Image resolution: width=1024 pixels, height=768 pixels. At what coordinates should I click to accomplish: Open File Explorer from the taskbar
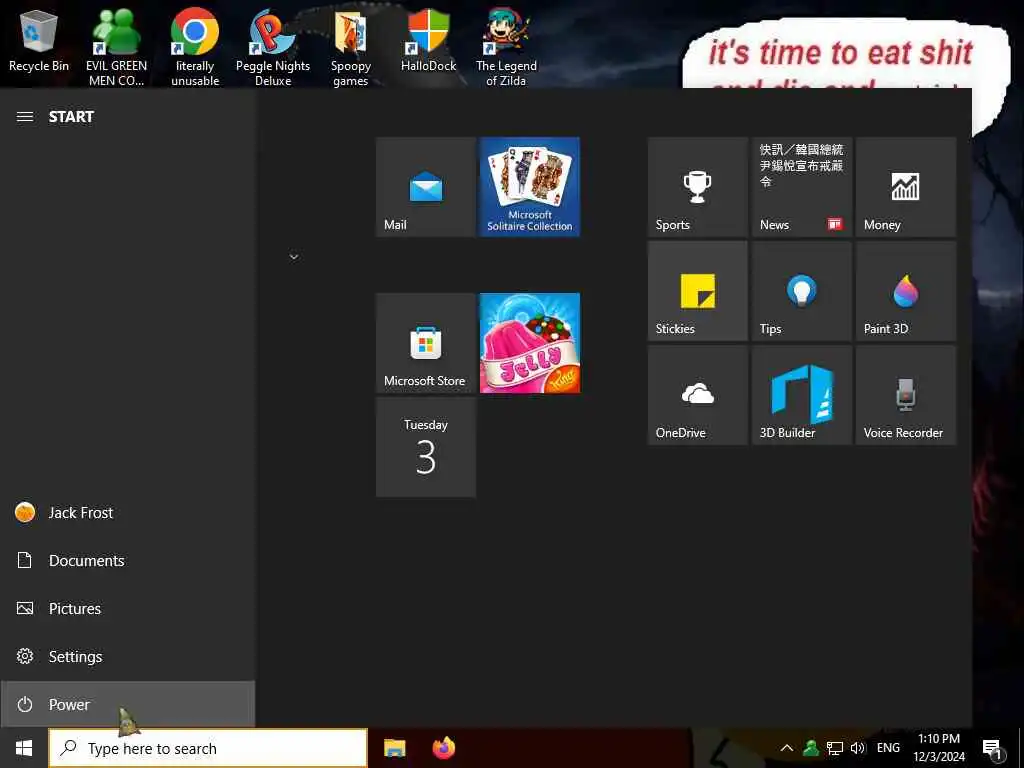pyautogui.click(x=394, y=748)
